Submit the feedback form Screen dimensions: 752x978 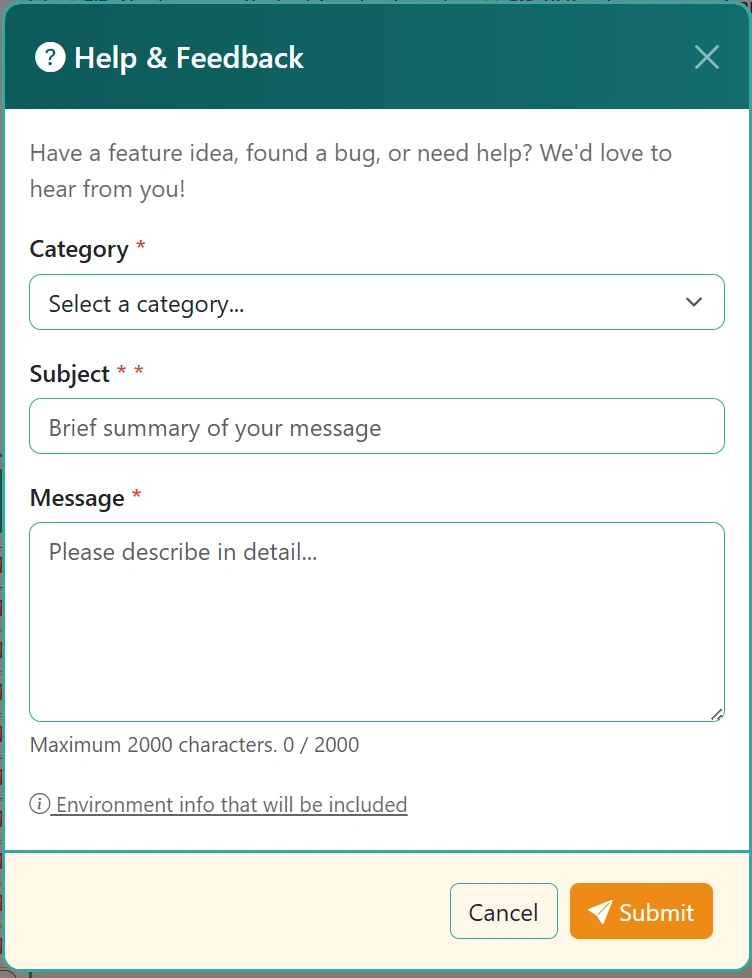pyautogui.click(x=641, y=911)
